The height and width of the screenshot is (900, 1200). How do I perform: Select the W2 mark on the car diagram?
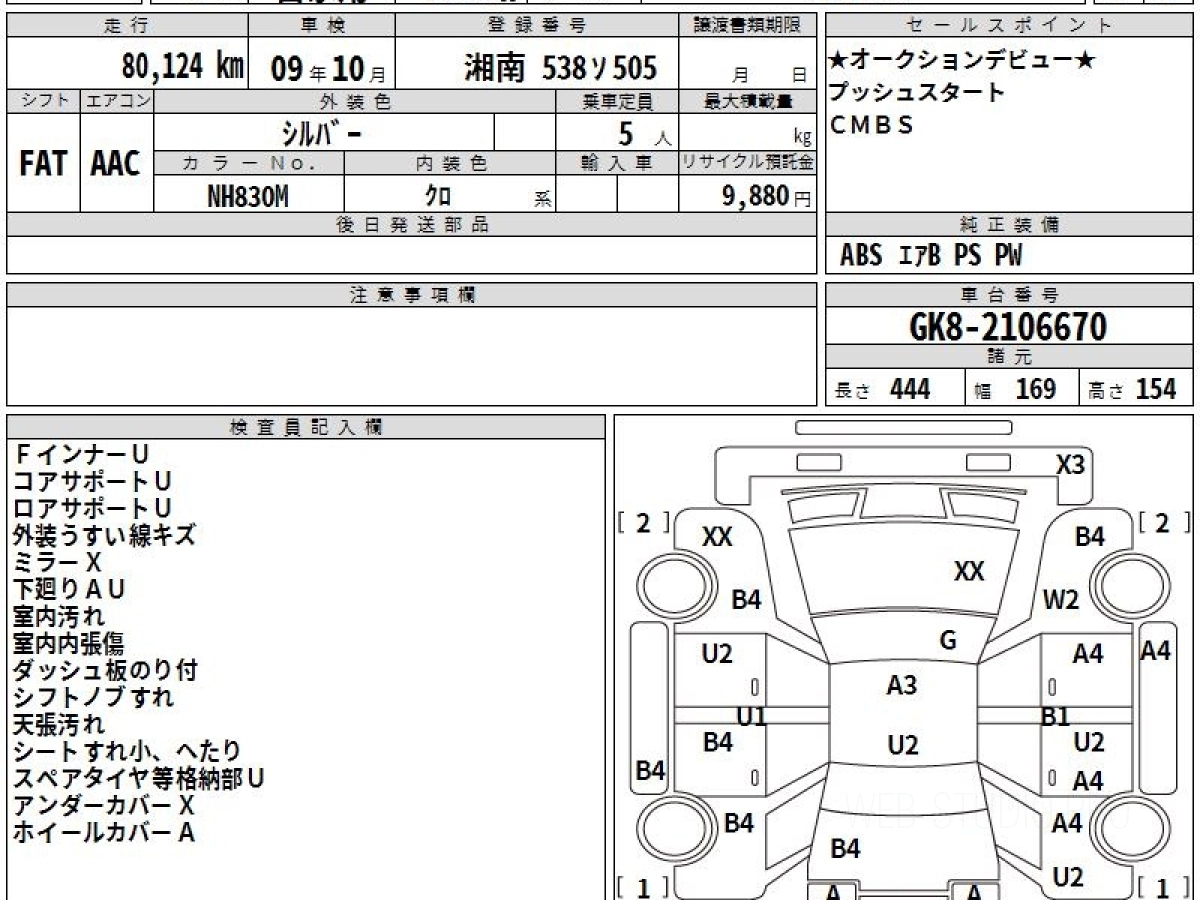(1061, 600)
